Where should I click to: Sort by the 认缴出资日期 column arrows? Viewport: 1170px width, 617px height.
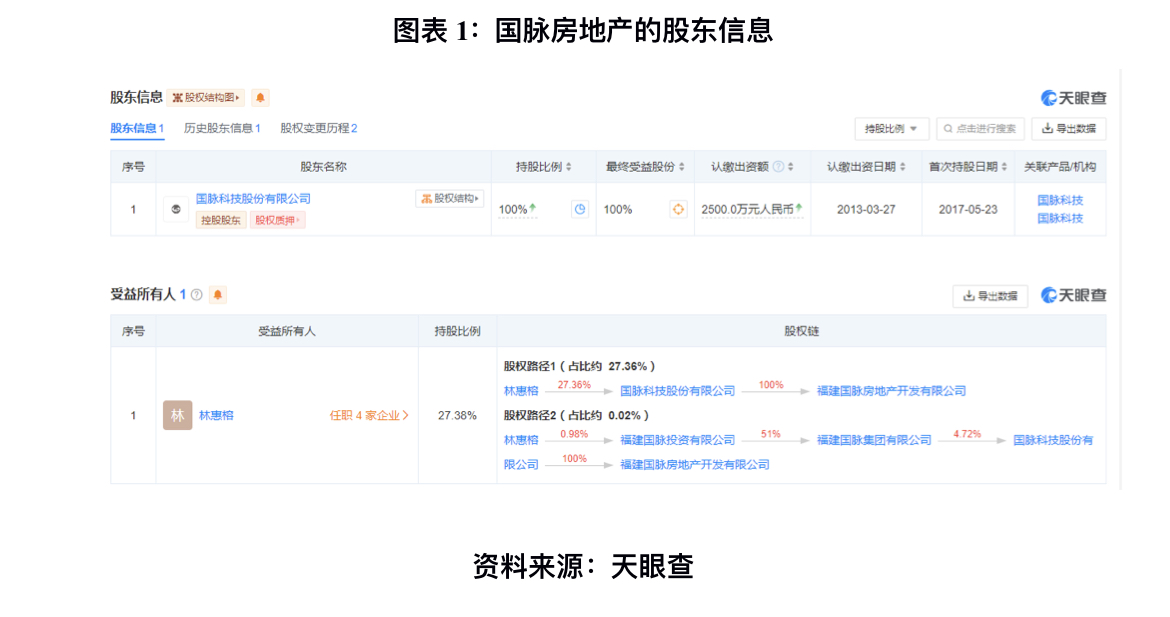pos(902,167)
